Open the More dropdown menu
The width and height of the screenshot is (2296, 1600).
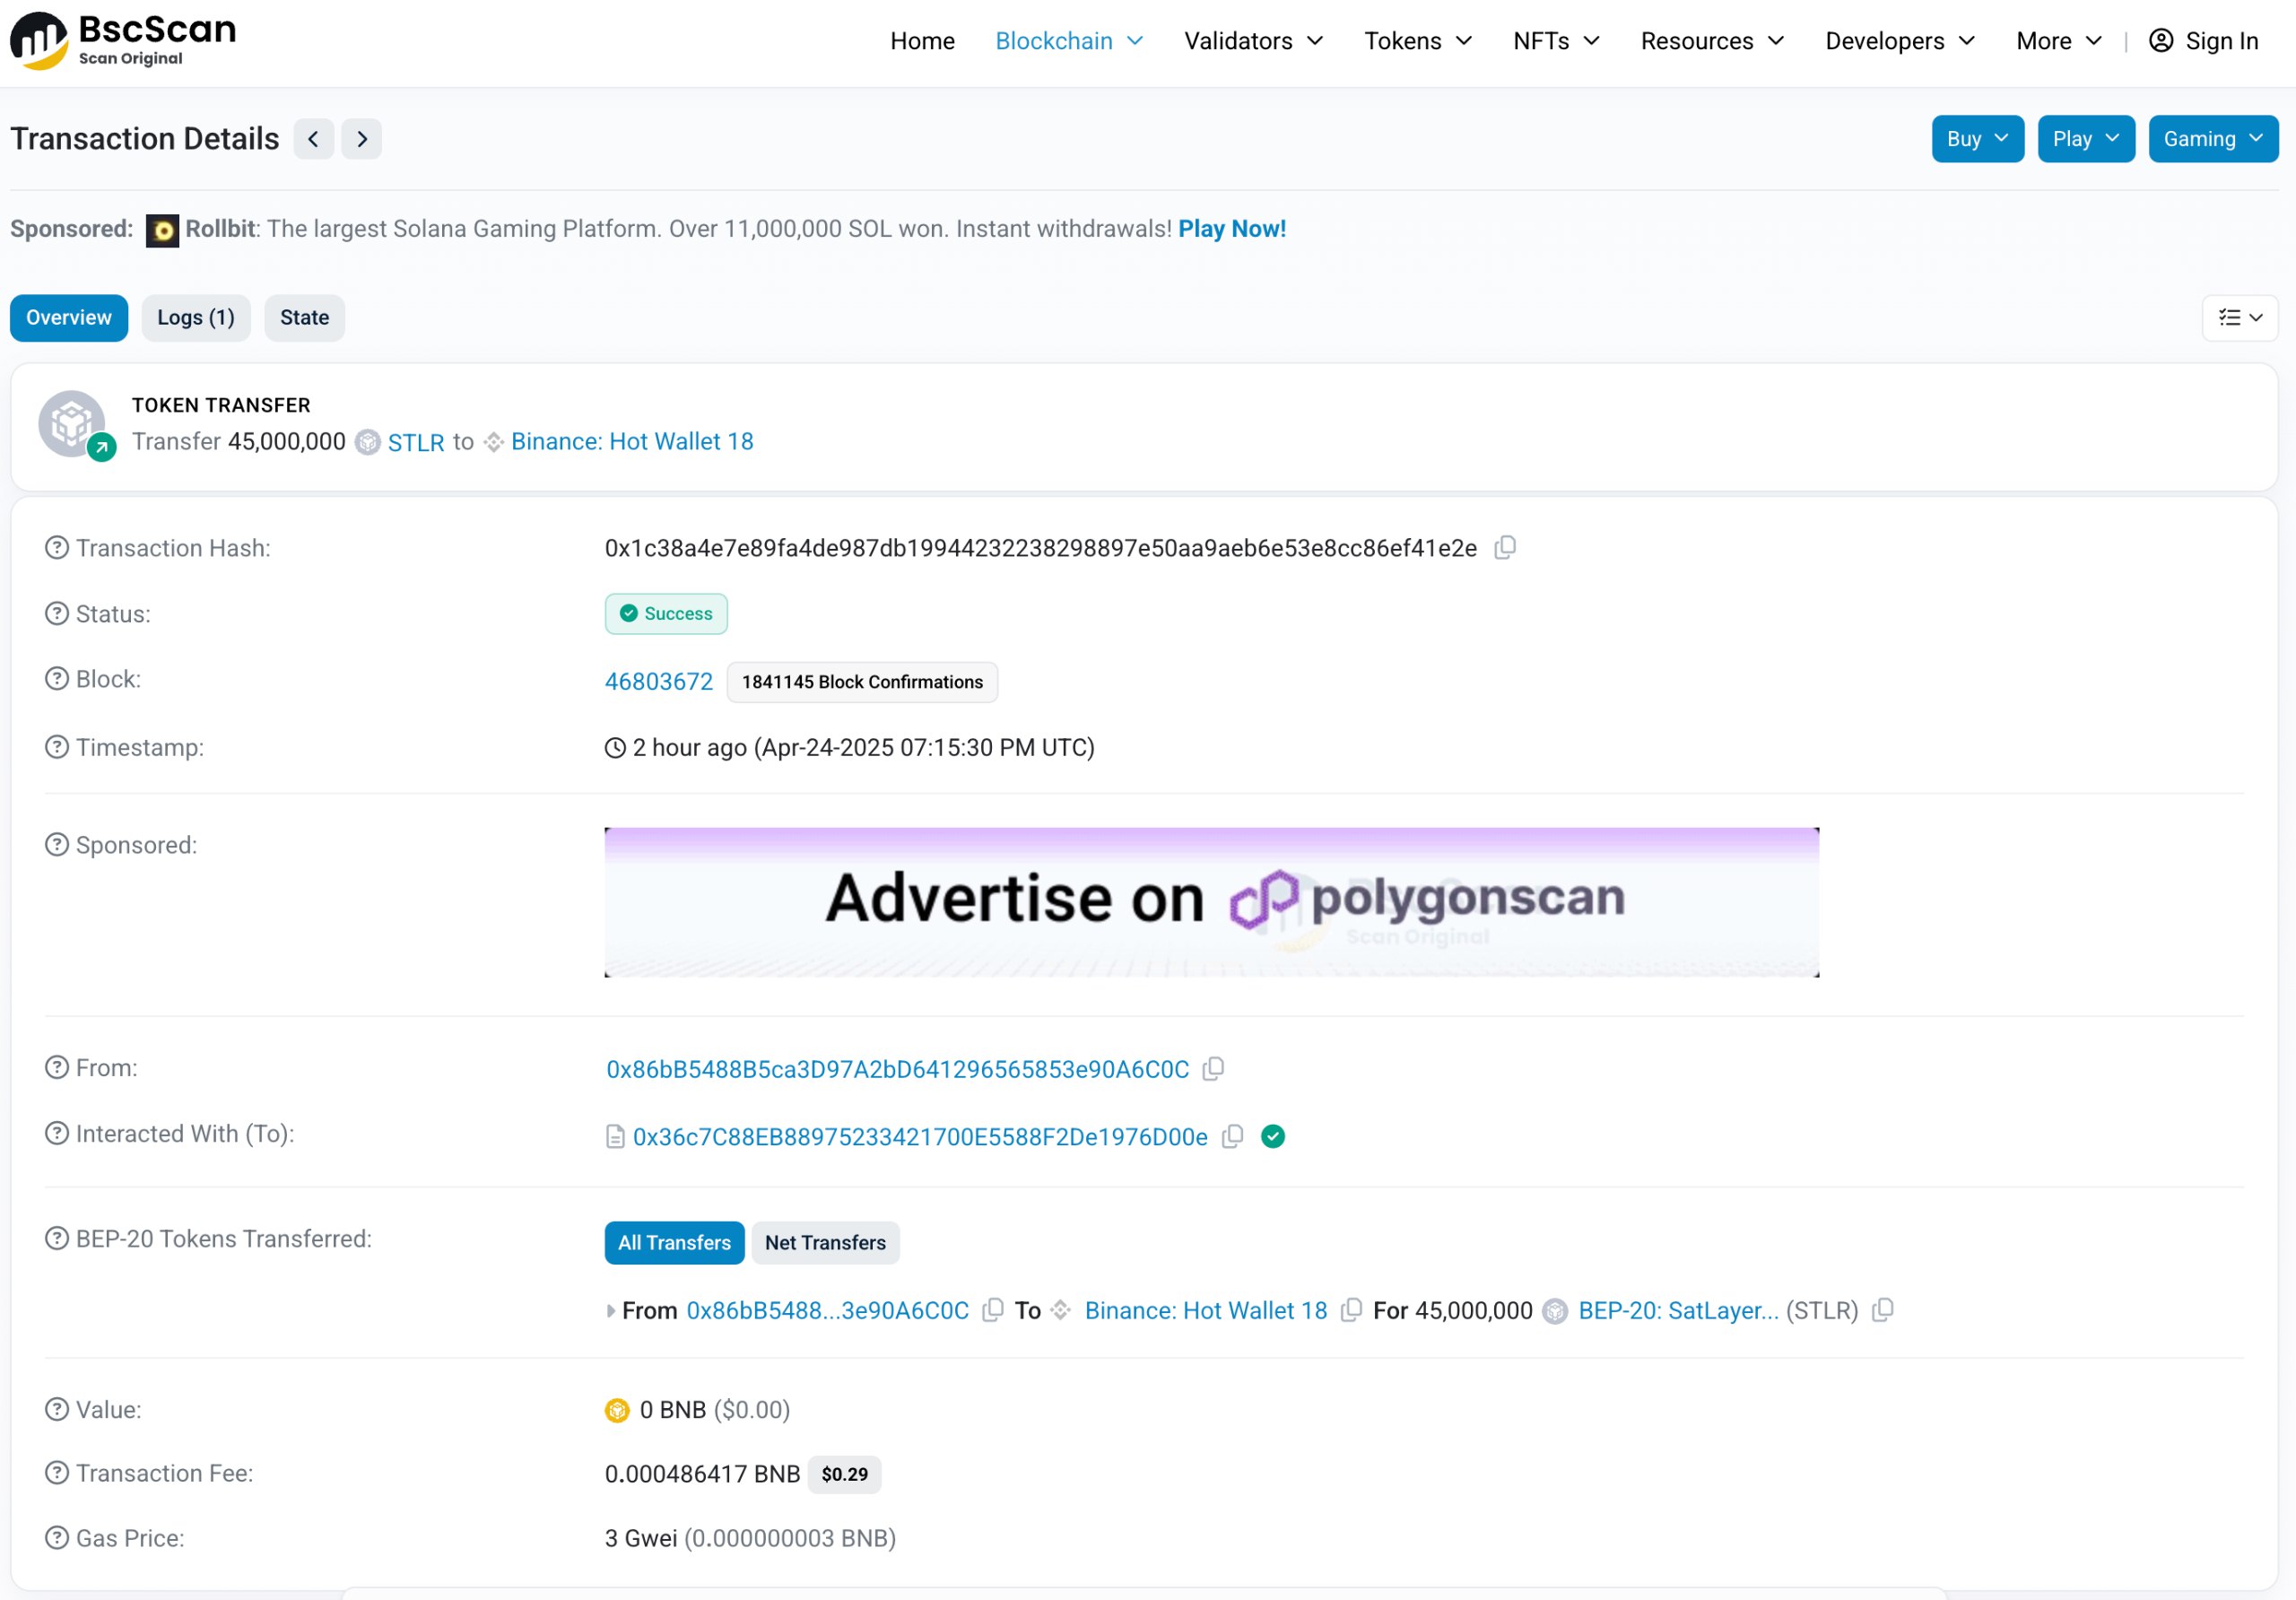(2059, 41)
